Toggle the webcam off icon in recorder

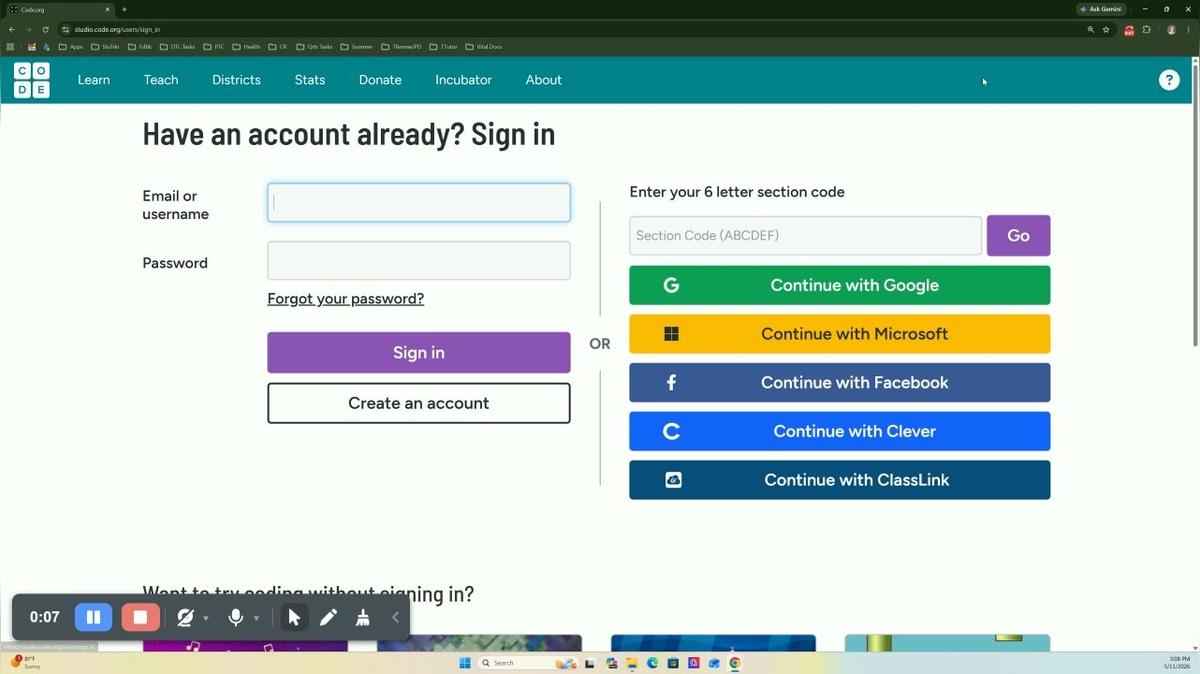point(185,618)
